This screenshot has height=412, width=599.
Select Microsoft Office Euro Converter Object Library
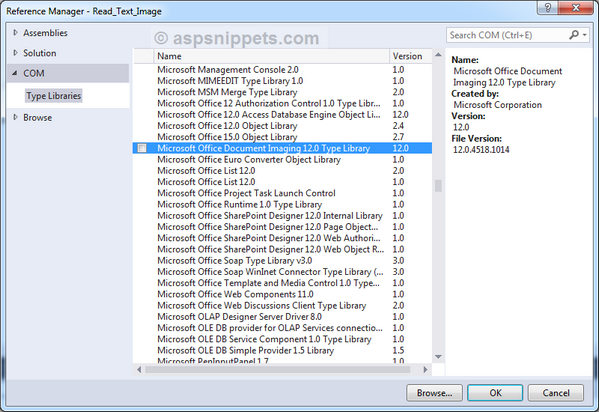pyautogui.click(x=282, y=159)
